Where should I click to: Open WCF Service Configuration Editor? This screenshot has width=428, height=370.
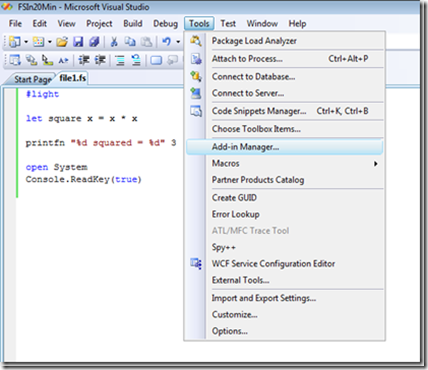point(285,264)
